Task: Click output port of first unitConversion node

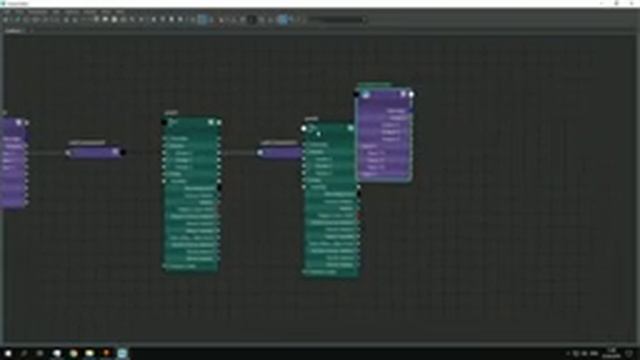Action: [123, 153]
